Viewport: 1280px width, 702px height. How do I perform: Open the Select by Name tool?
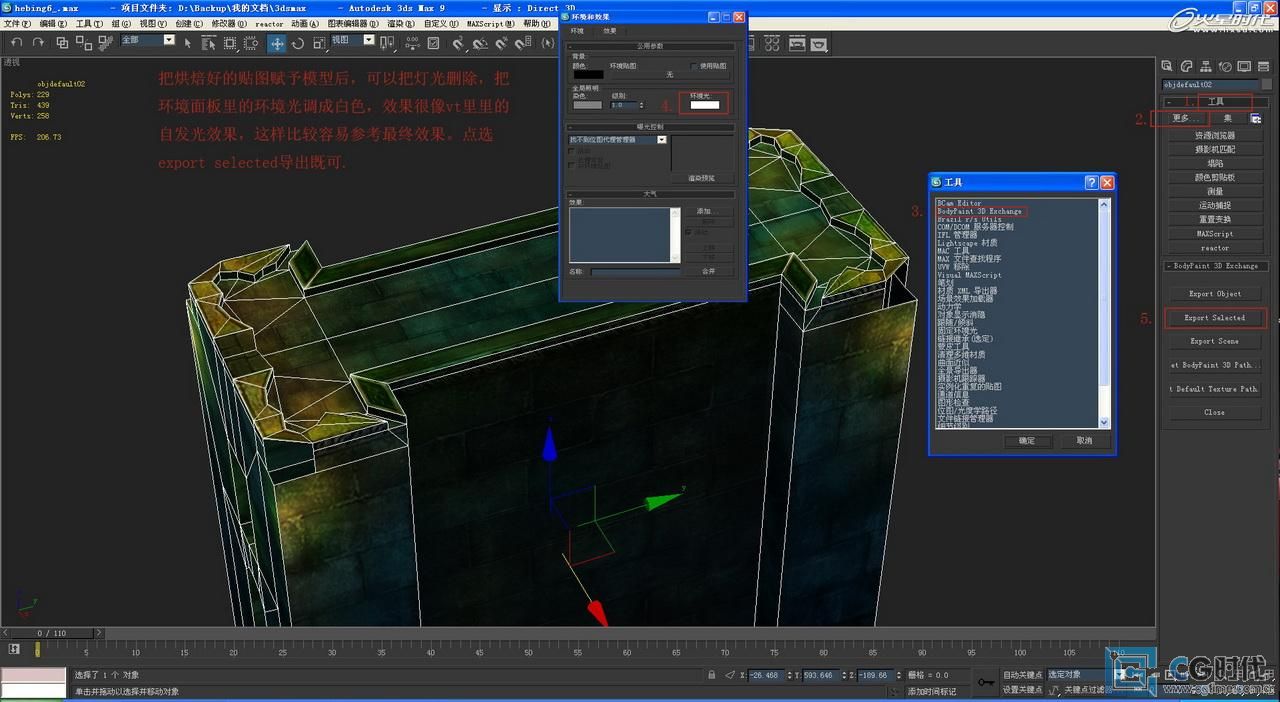pyautogui.click(x=209, y=43)
